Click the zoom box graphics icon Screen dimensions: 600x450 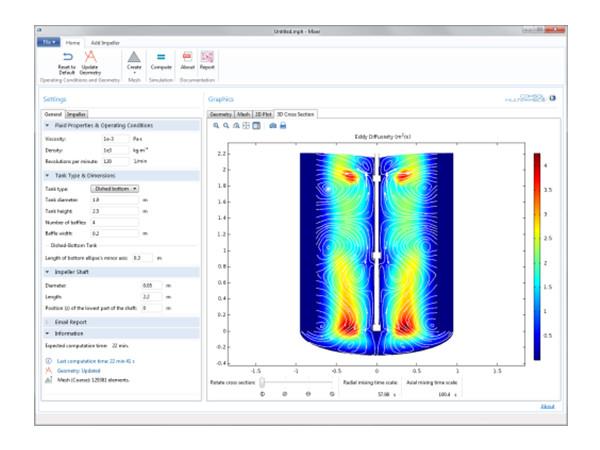(x=236, y=126)
